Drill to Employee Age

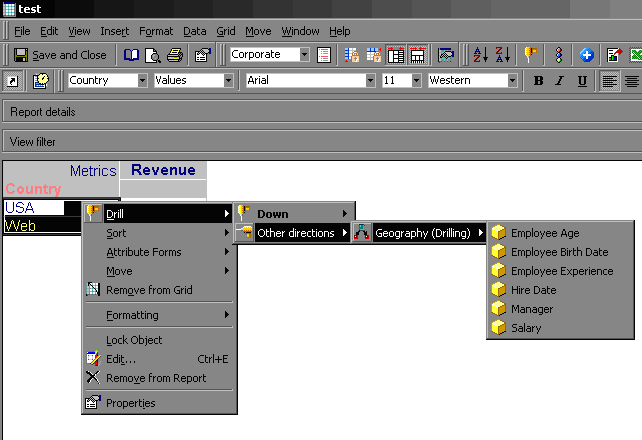[560, 233]
